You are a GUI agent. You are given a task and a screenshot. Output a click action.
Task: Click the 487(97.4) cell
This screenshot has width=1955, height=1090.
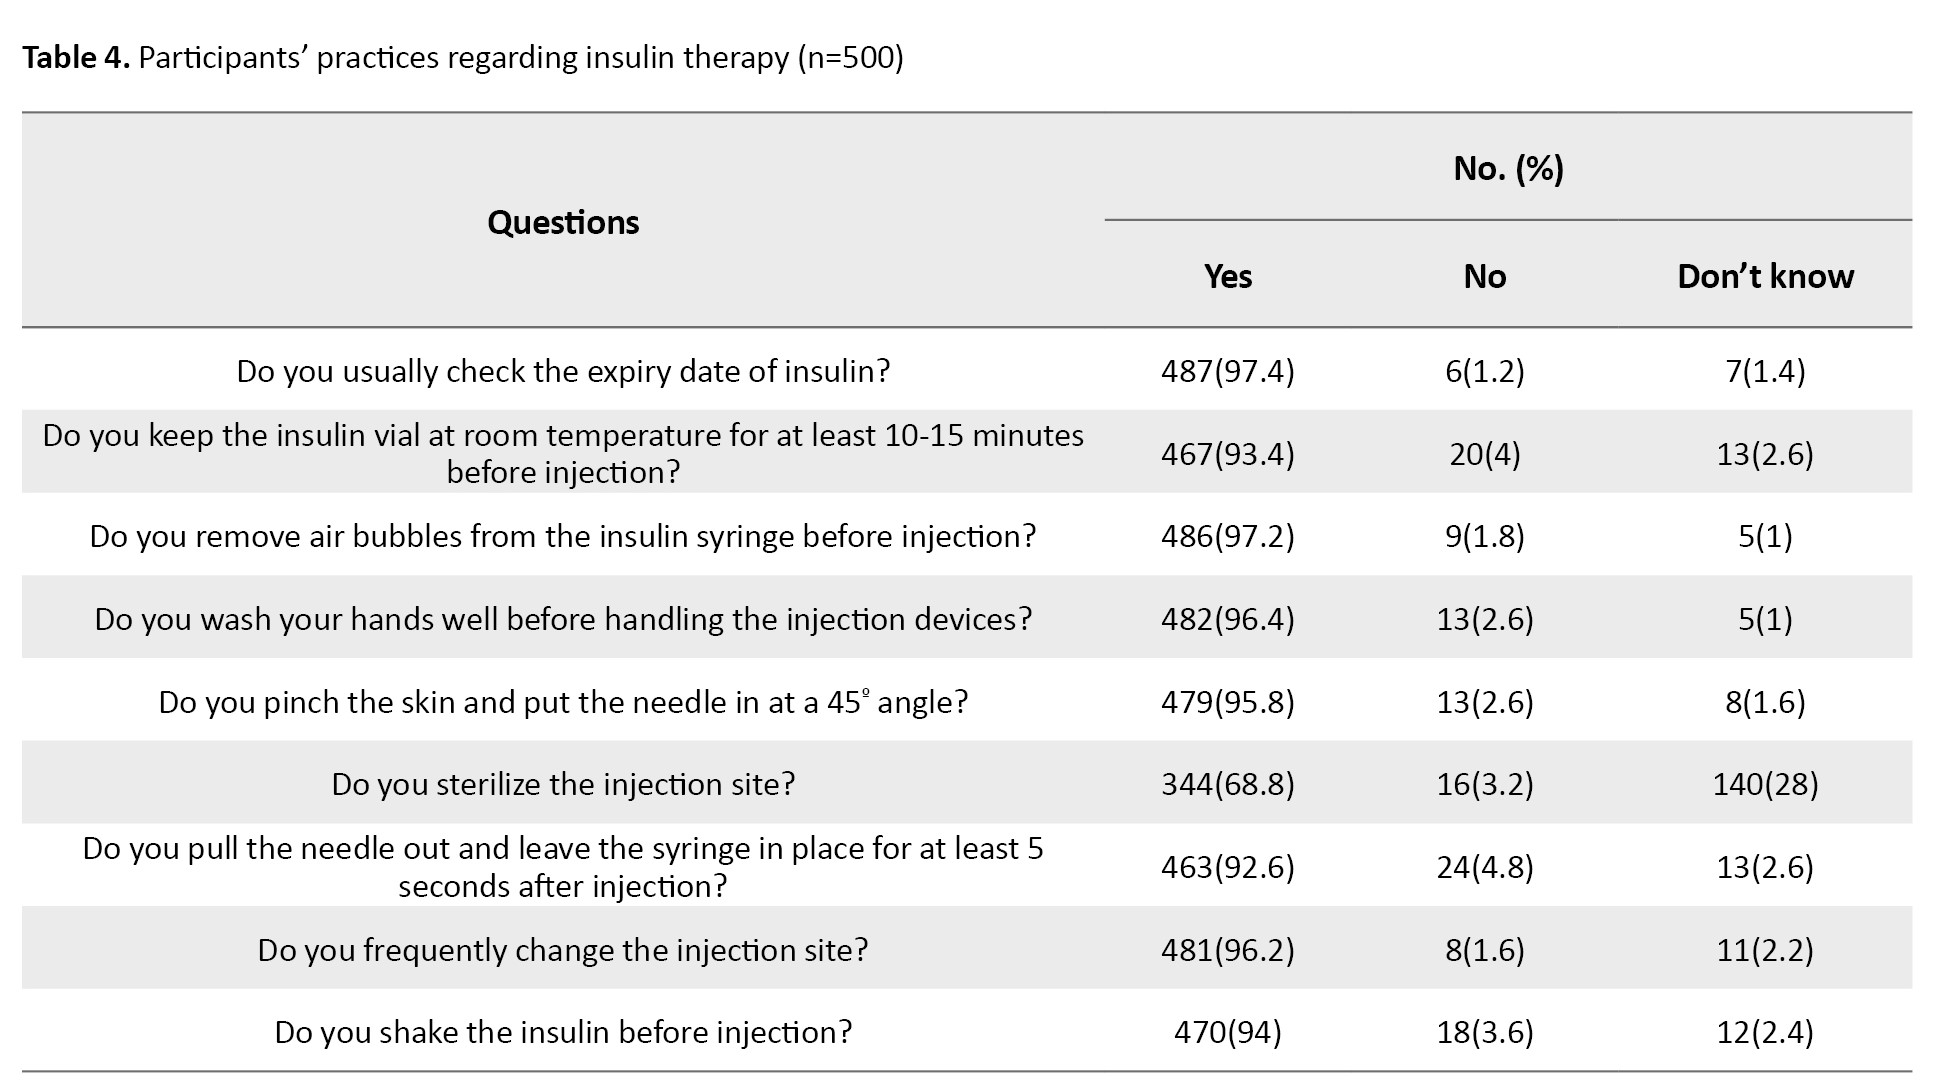coord(1227,372)
